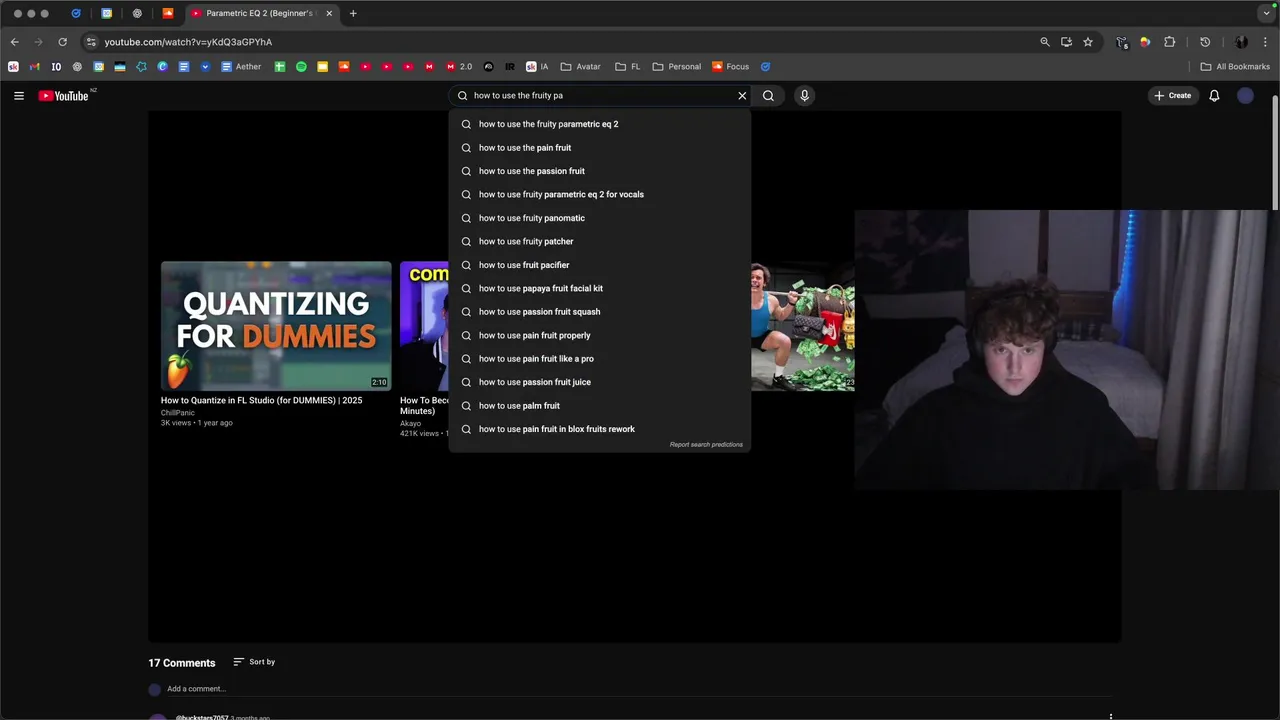Choose 'blox fruits rework' suggestion

(599, 429)
